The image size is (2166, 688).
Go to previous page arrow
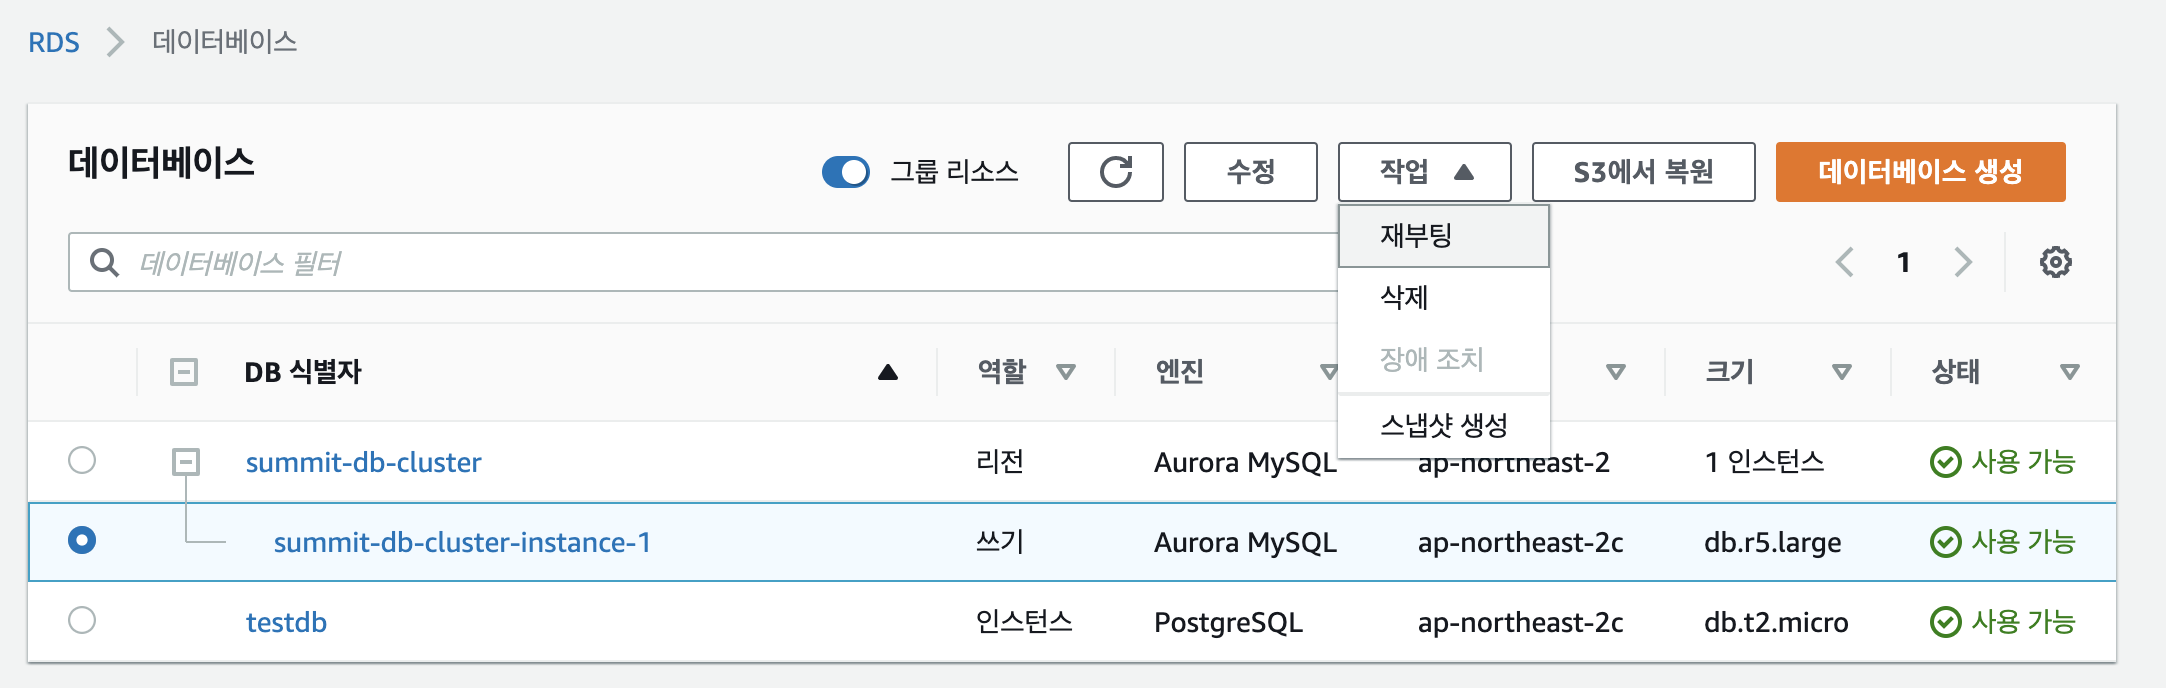coord(1845,263)
